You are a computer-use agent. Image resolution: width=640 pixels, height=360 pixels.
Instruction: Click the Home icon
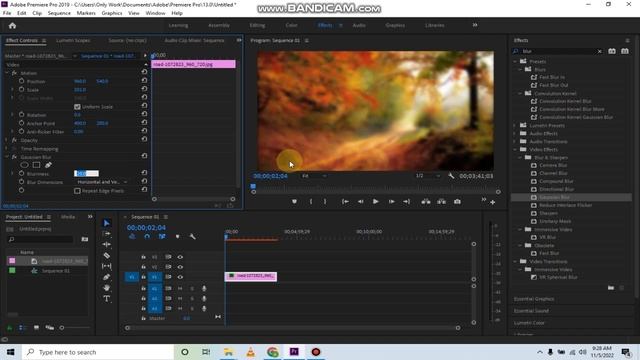[x=12, y=26]
